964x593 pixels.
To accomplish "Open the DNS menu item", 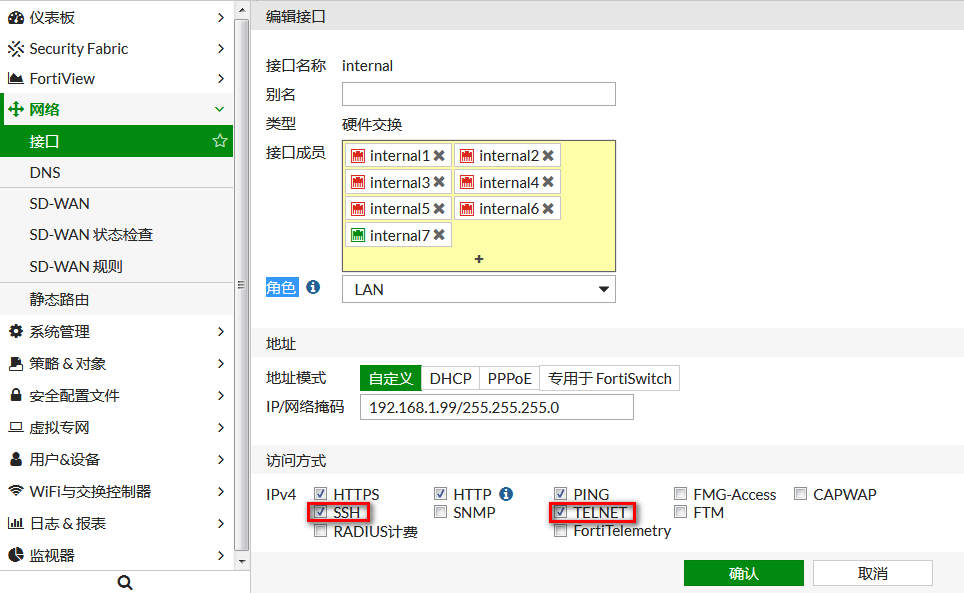I will coord(46,173).
